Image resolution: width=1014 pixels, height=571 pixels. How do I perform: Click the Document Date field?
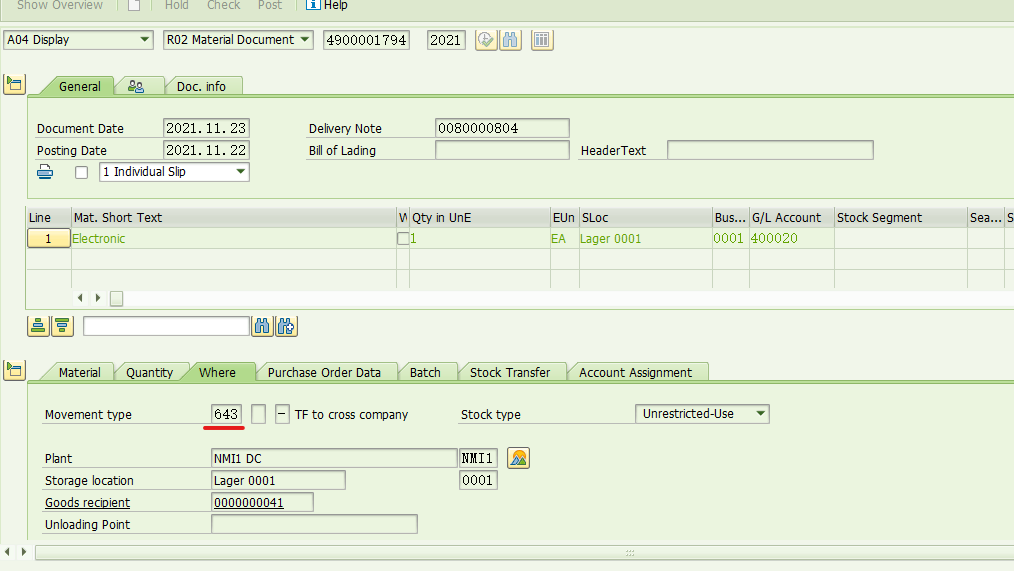click(x=206, y=128)
